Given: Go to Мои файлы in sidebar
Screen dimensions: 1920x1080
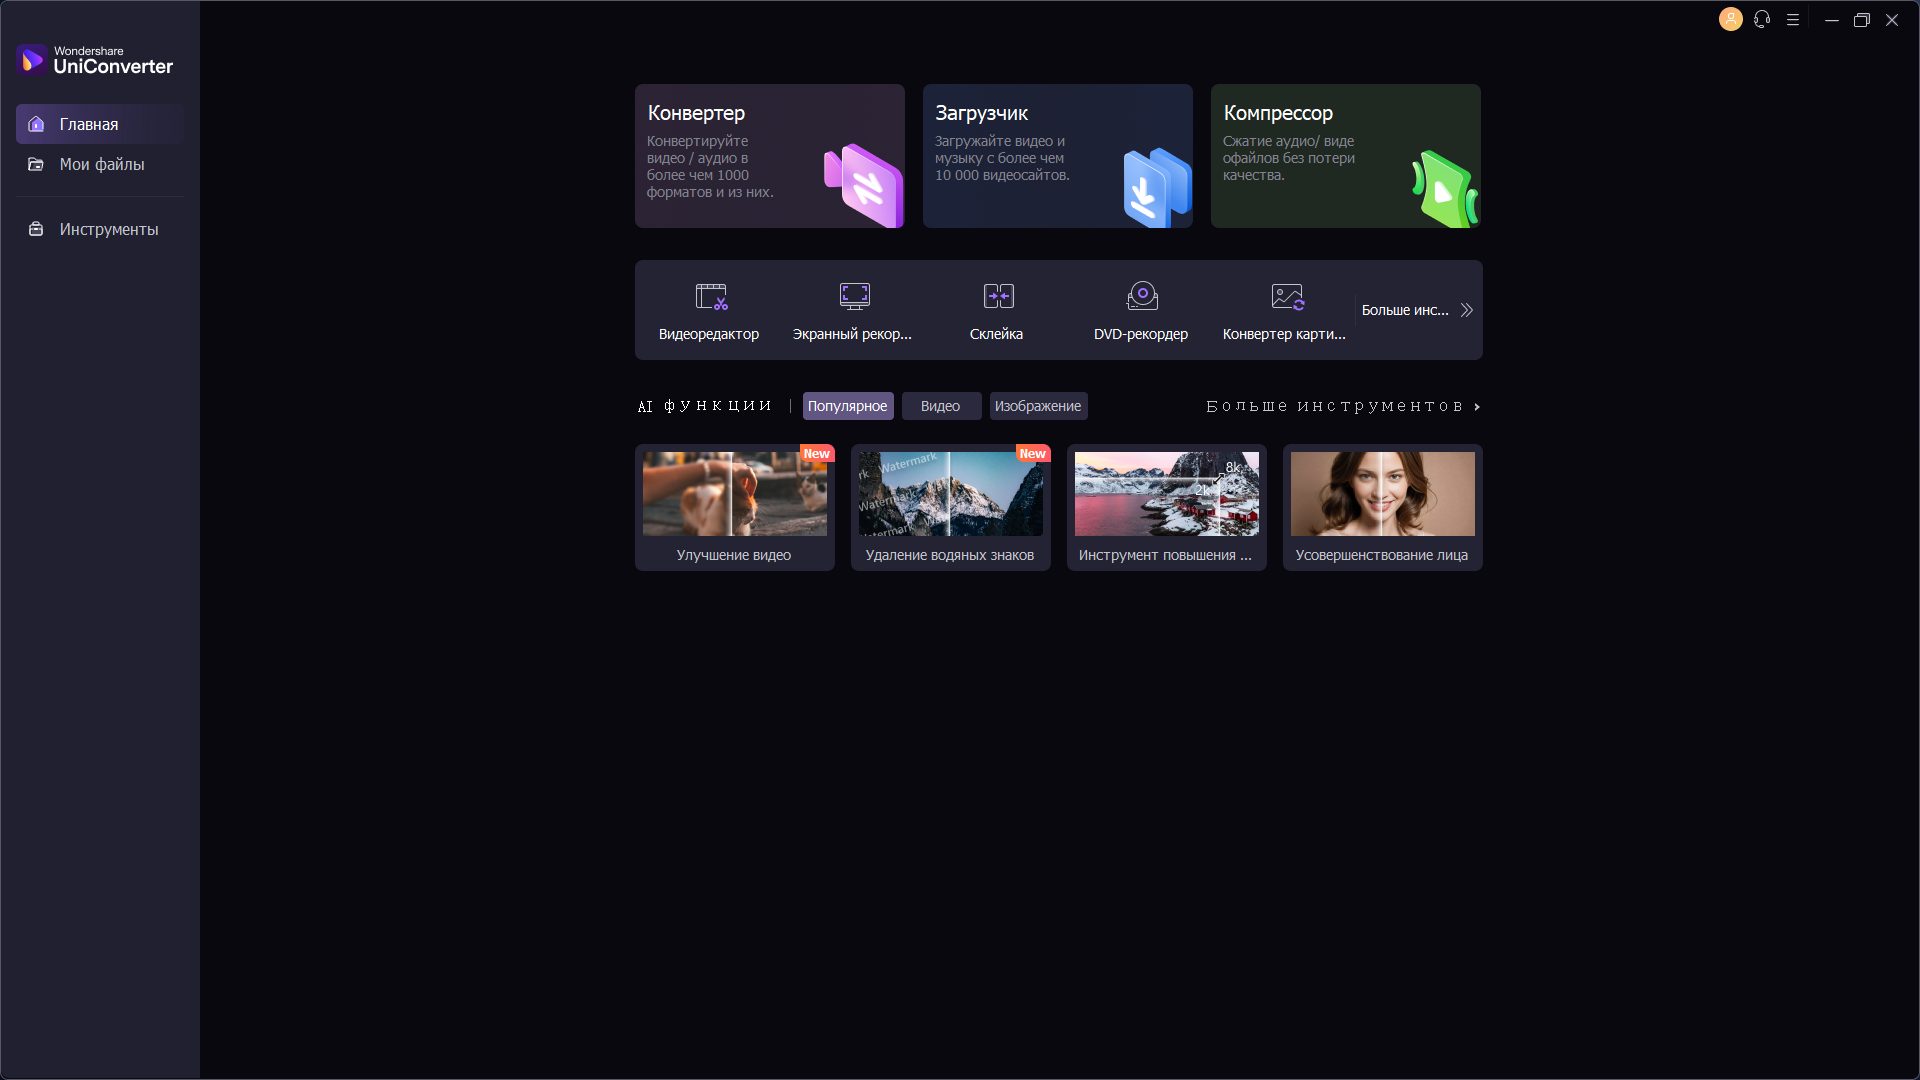Looking at the screenshot, I should 100,164.
